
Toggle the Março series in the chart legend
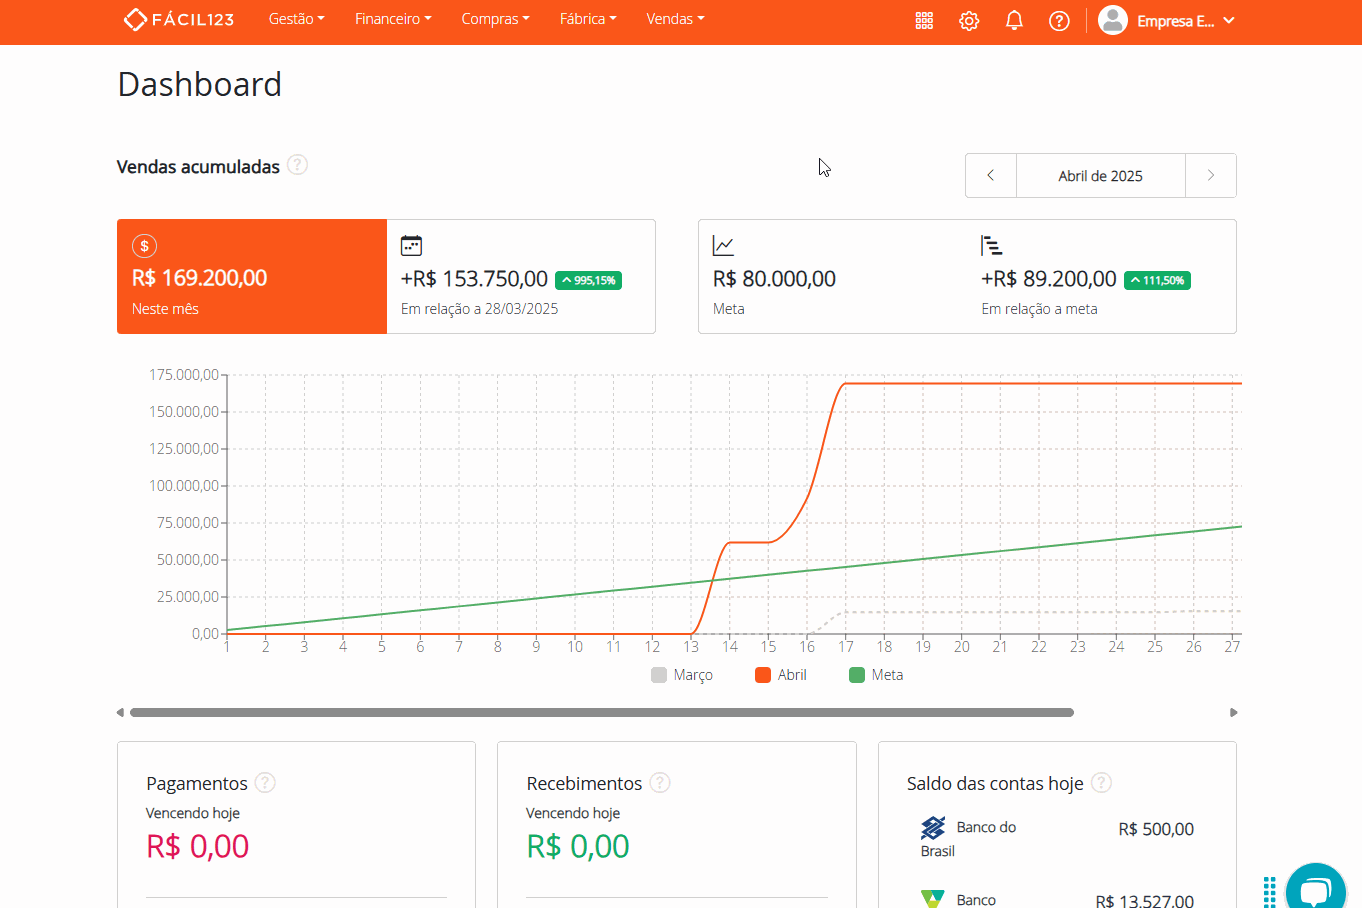pos(682,675)
